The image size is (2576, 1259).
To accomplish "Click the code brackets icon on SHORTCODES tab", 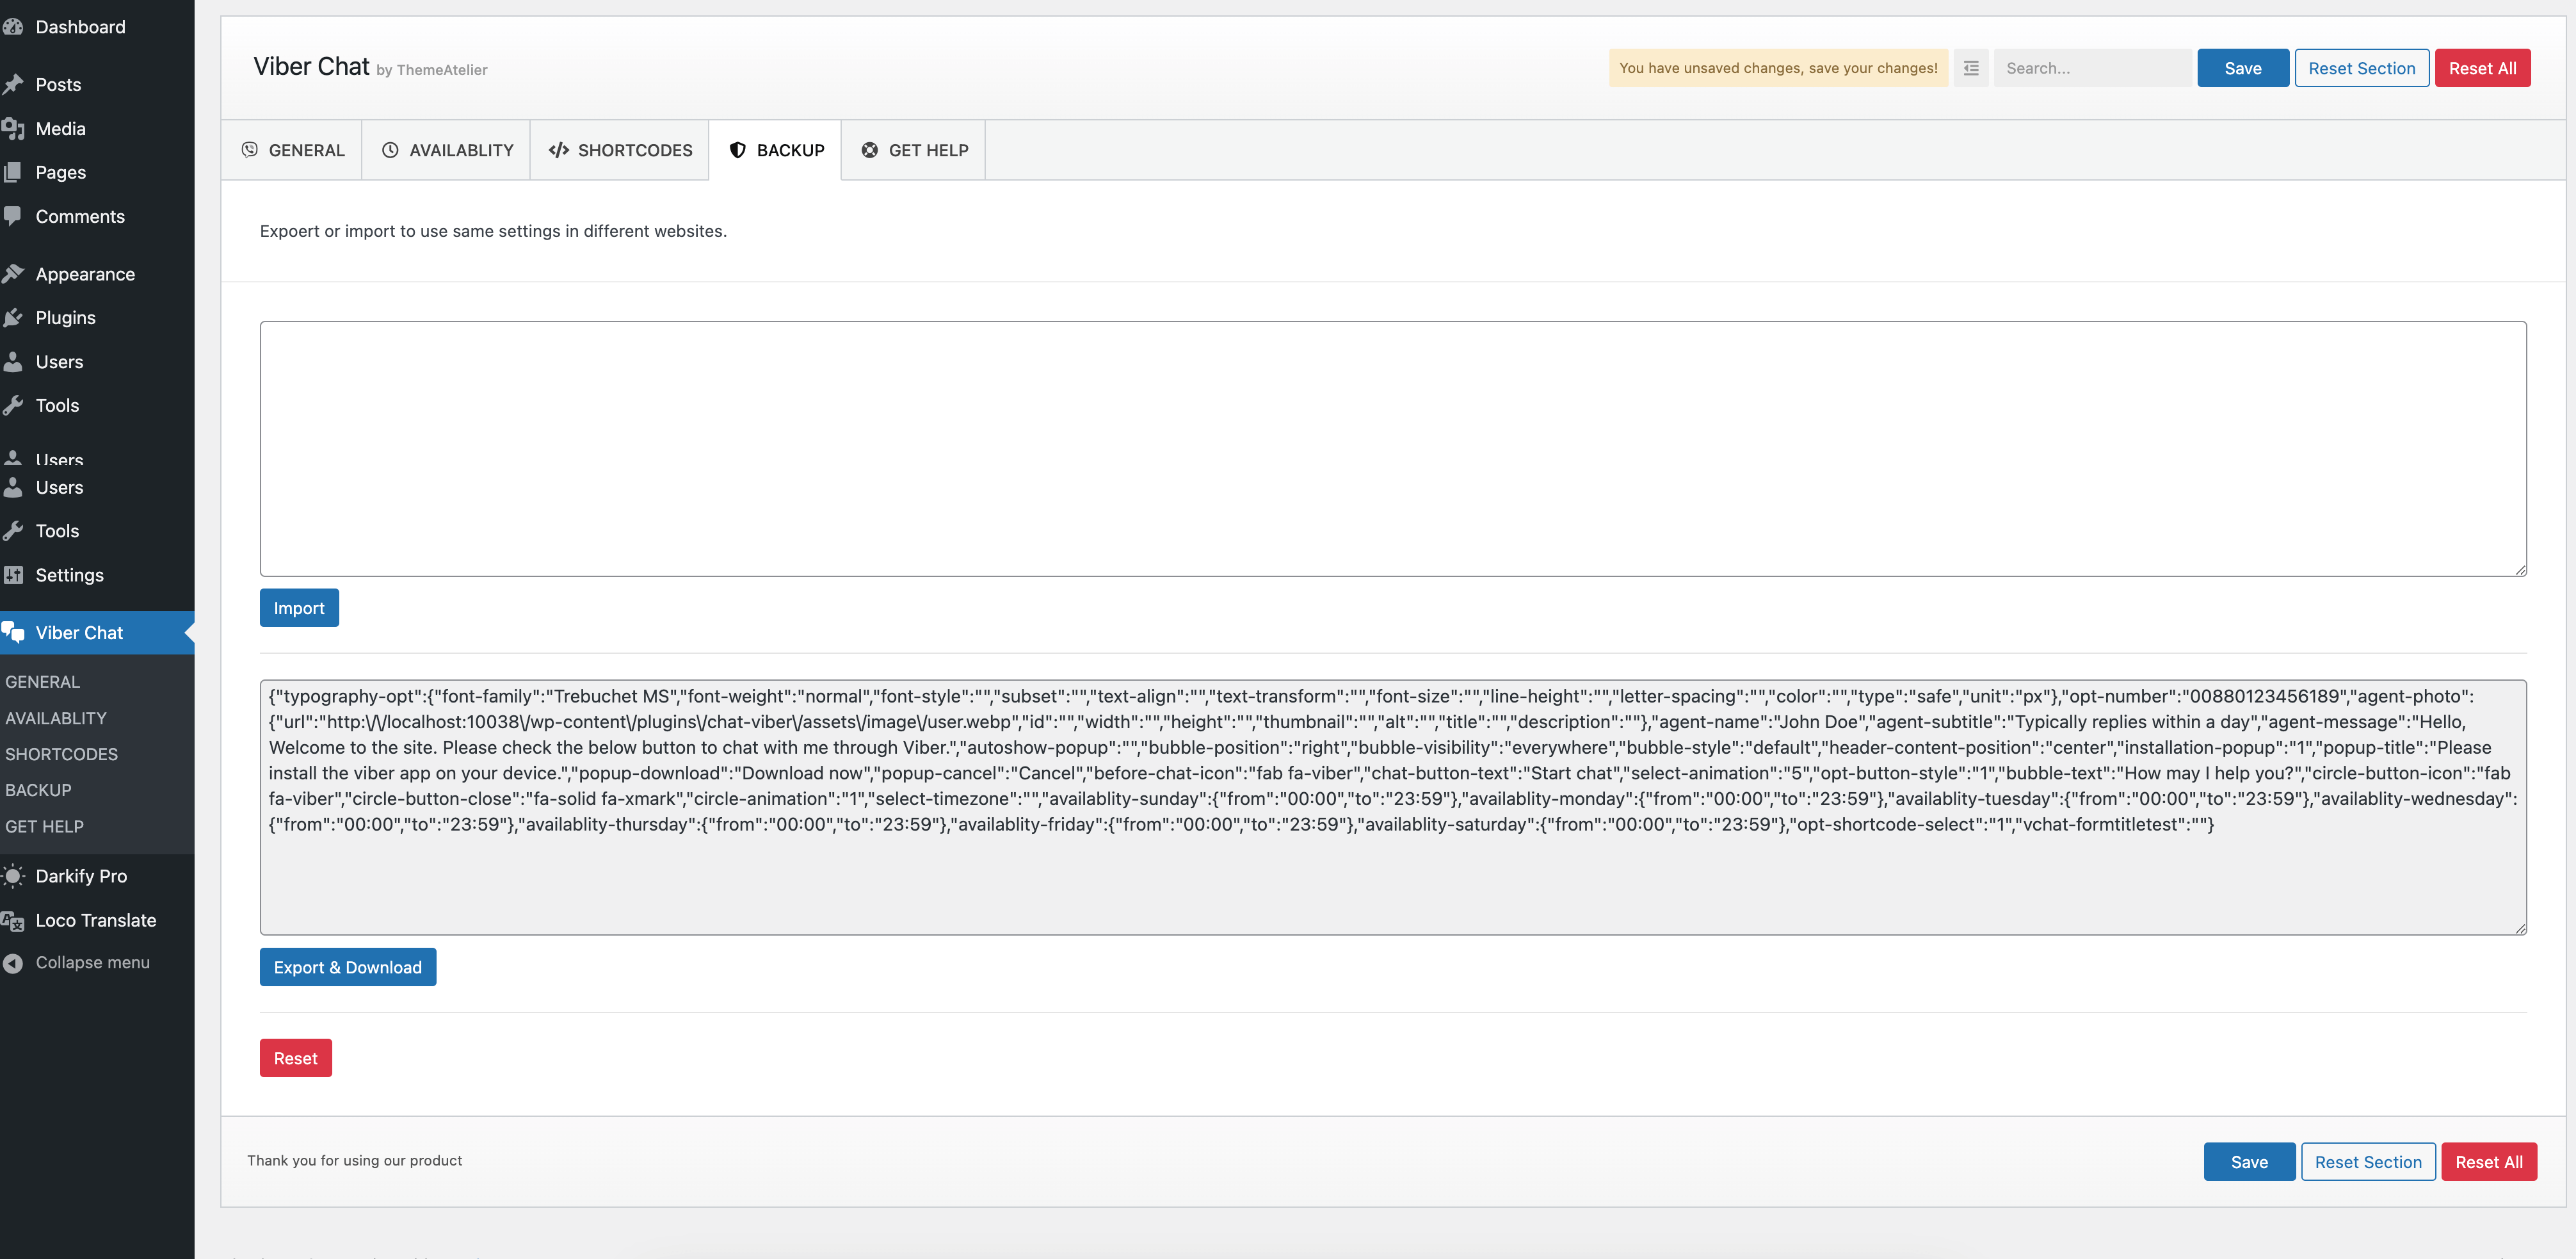I will click(559, 150).
